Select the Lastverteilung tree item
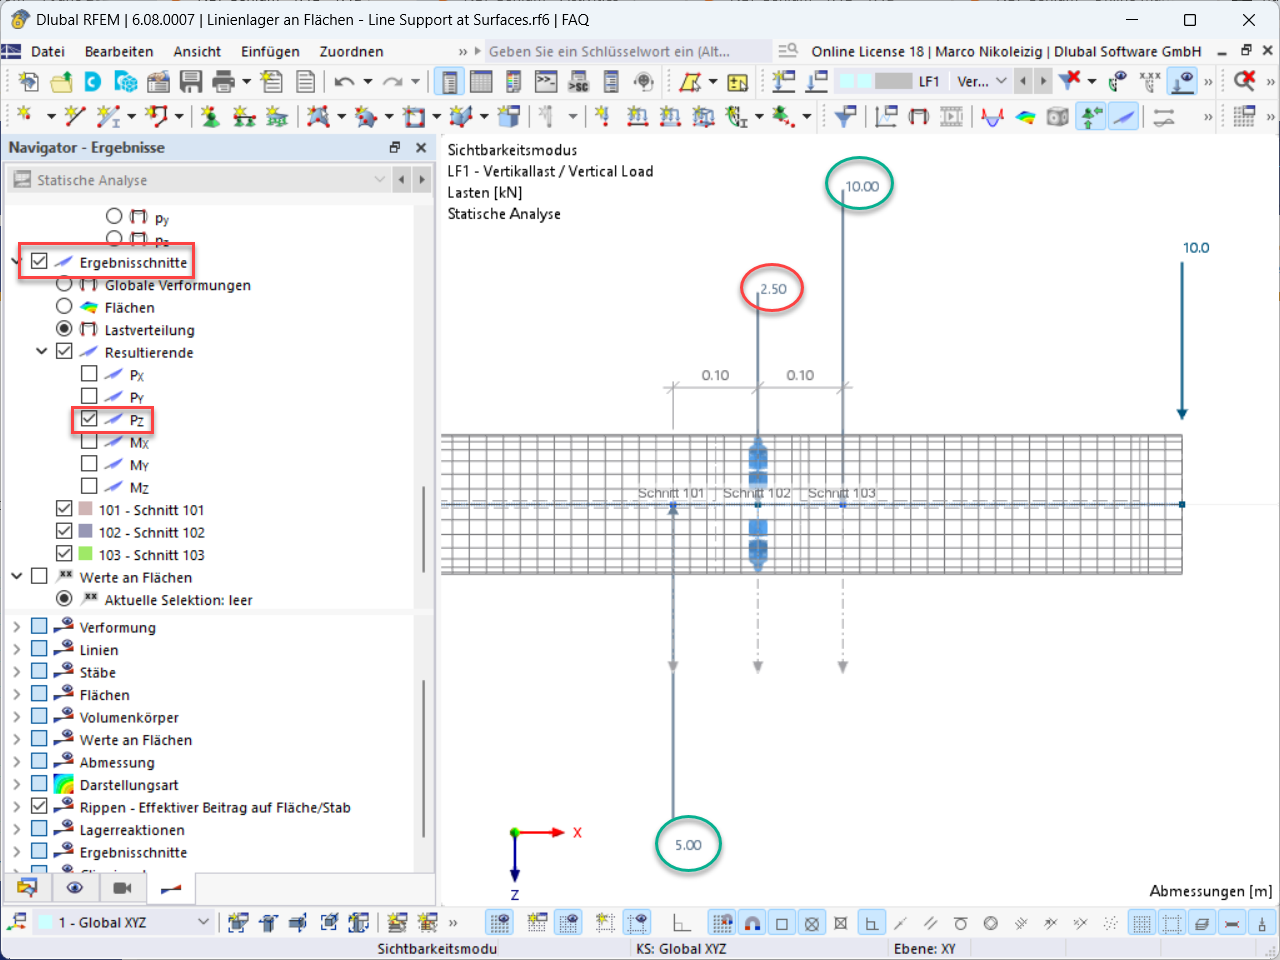Screen dimensions: 1280x960 pos(150,330)
